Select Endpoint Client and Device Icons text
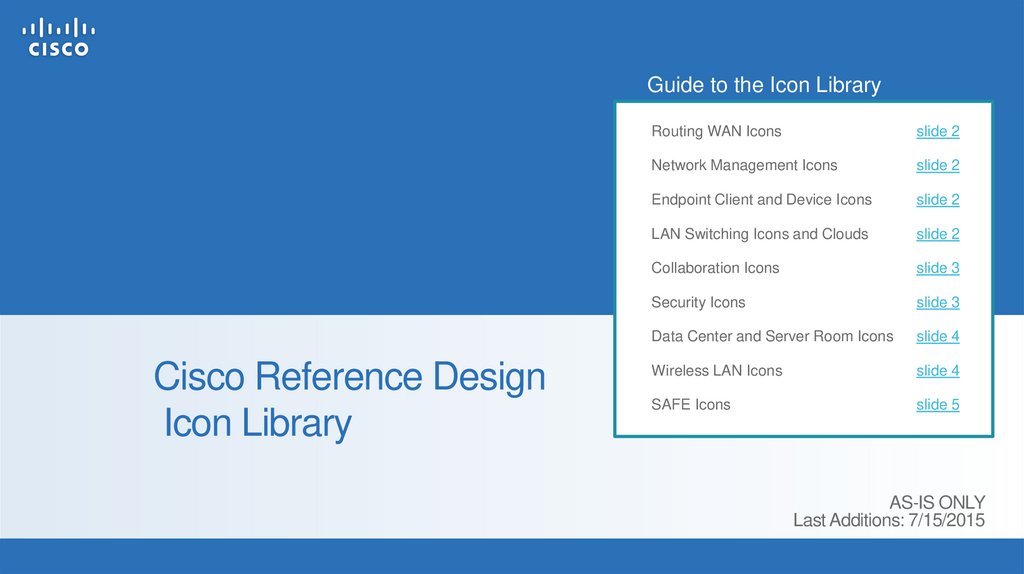This screenshot has height=574, width=1024. point(761,200)
